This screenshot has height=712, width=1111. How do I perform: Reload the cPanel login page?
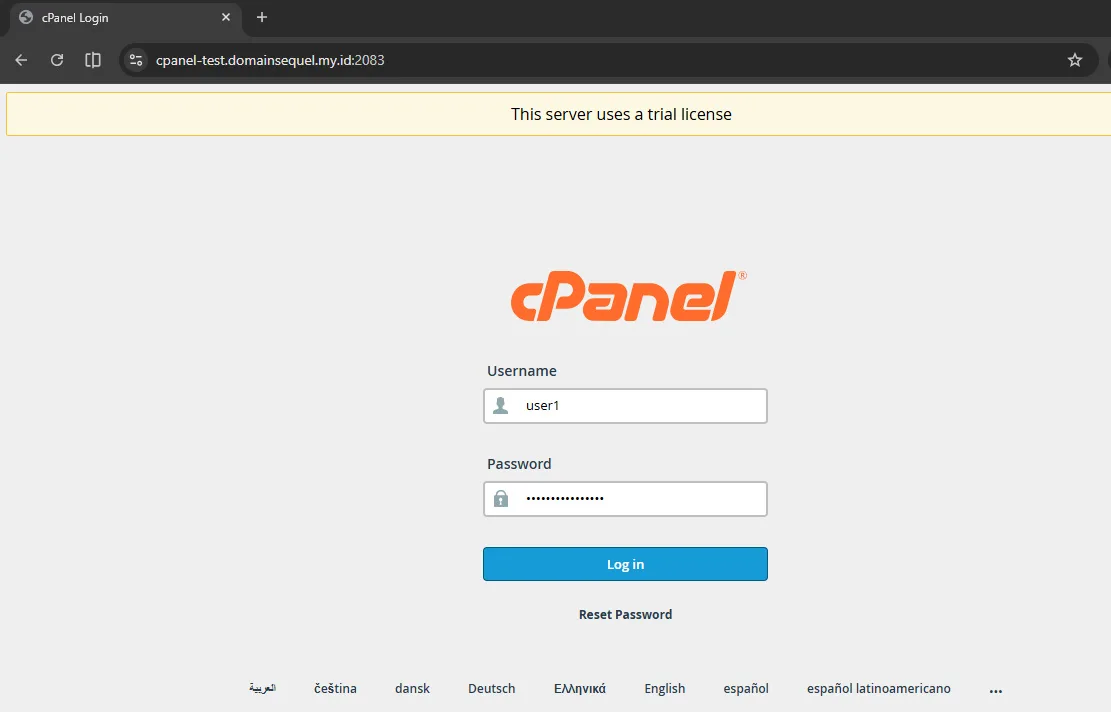pos(57,60)
